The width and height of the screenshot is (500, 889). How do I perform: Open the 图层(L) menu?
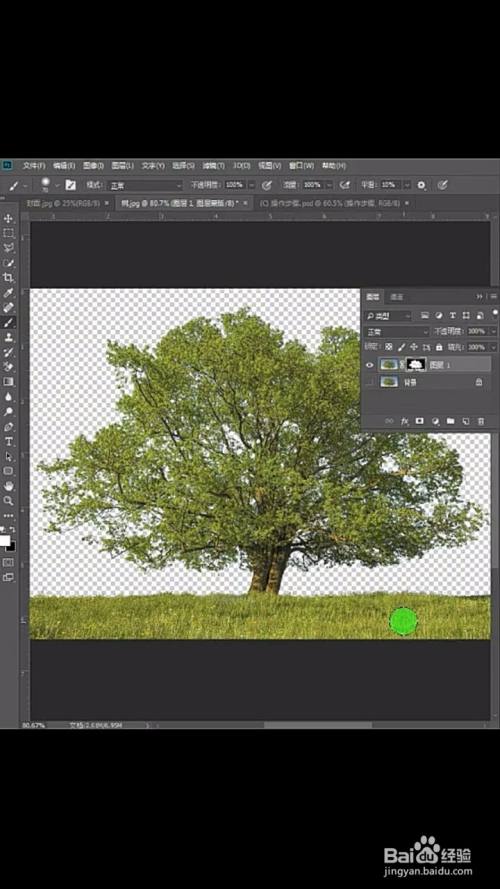pos(122,166)
